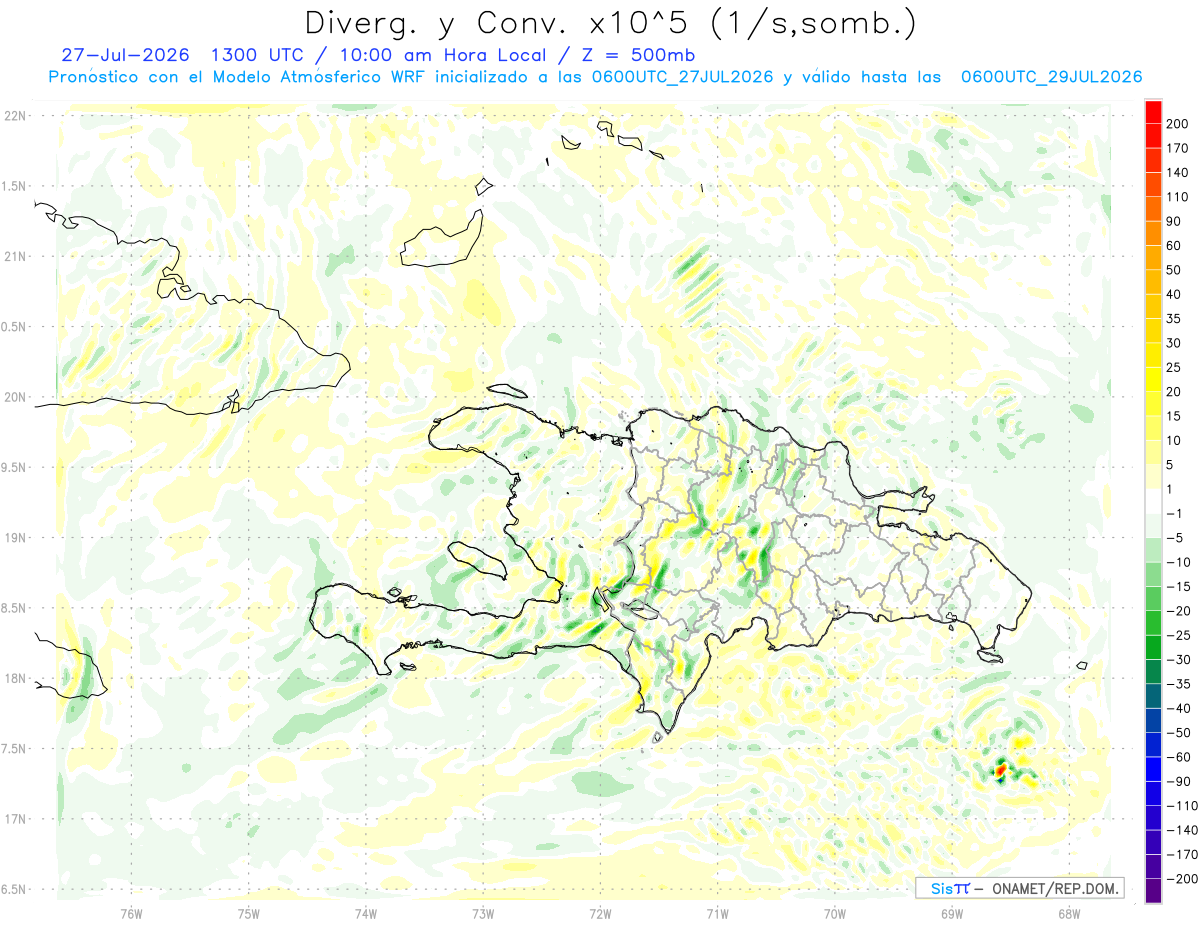1200x927 pixels.
Task: Click the '20N' latitude label
Action: pos(15,397)
